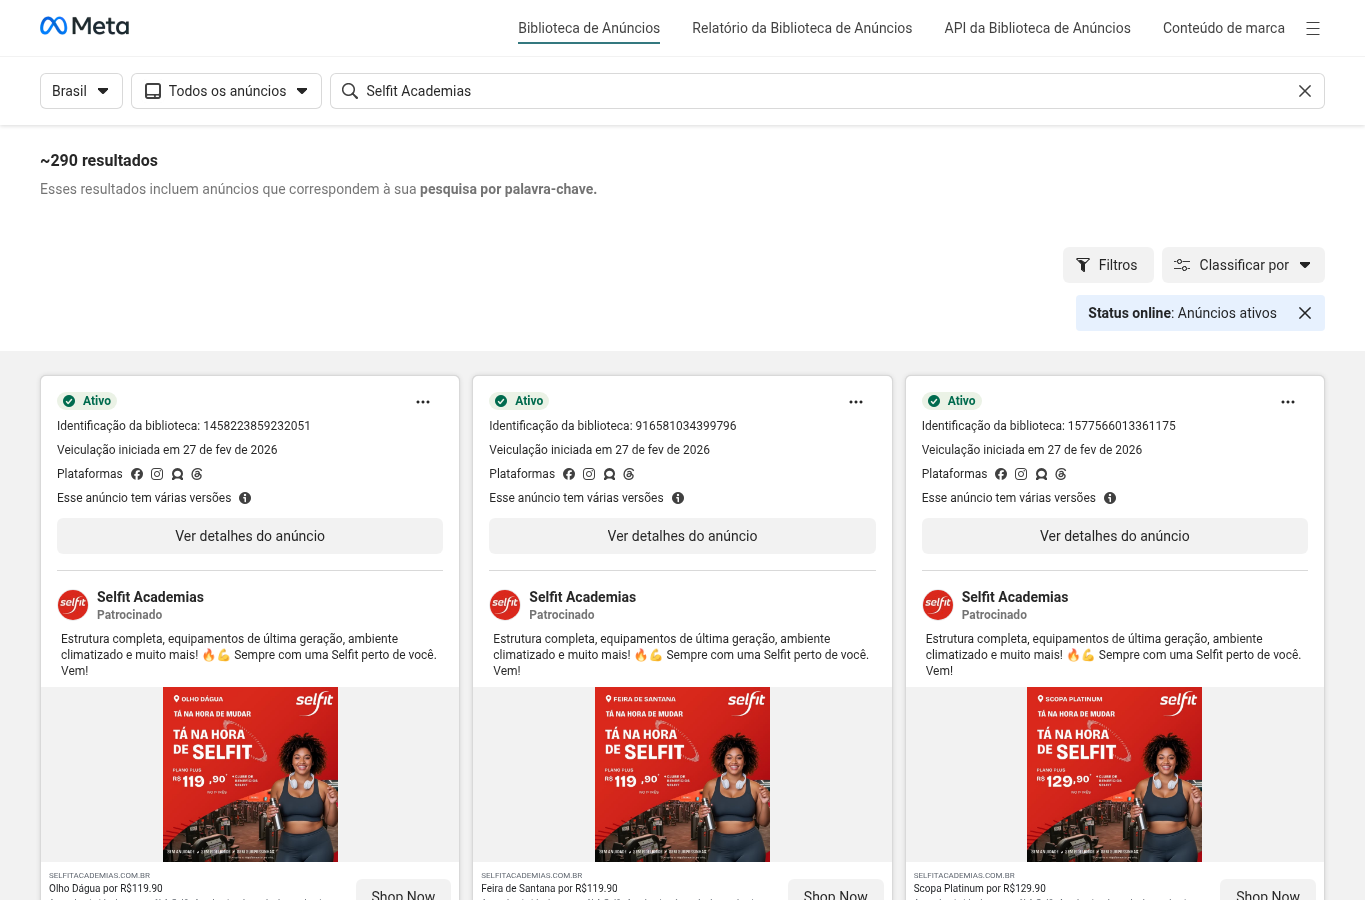Open the three-dot menu on ad 916581034399796
Screen dimensions: 1365x900
(x=856, y=402)
